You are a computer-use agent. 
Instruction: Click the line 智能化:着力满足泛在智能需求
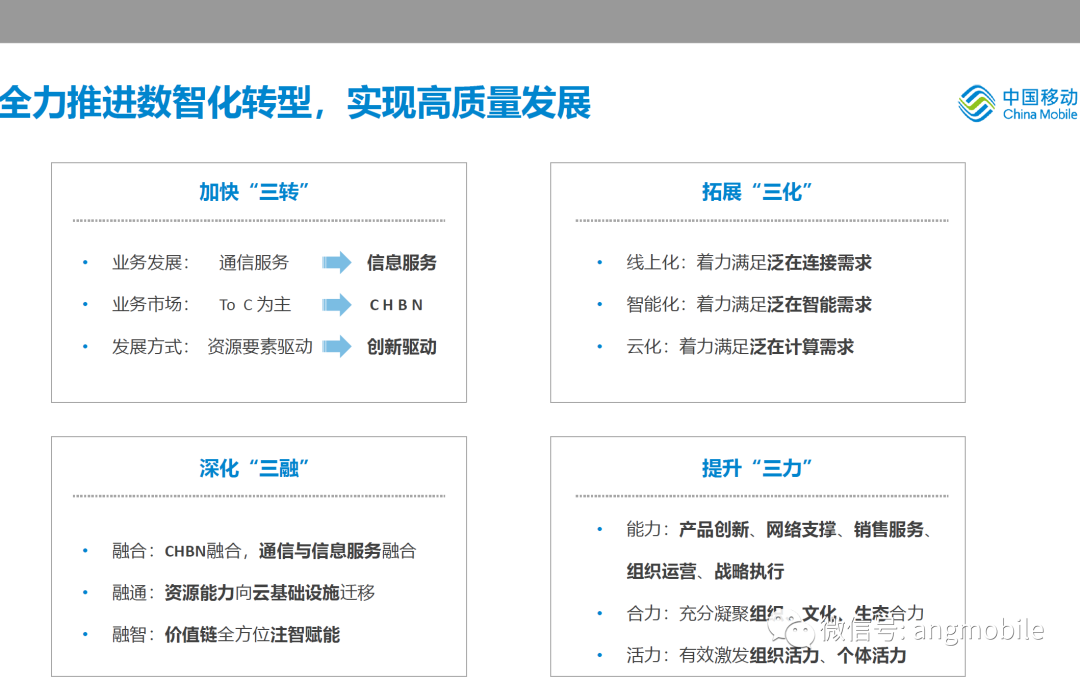[749, 304]
